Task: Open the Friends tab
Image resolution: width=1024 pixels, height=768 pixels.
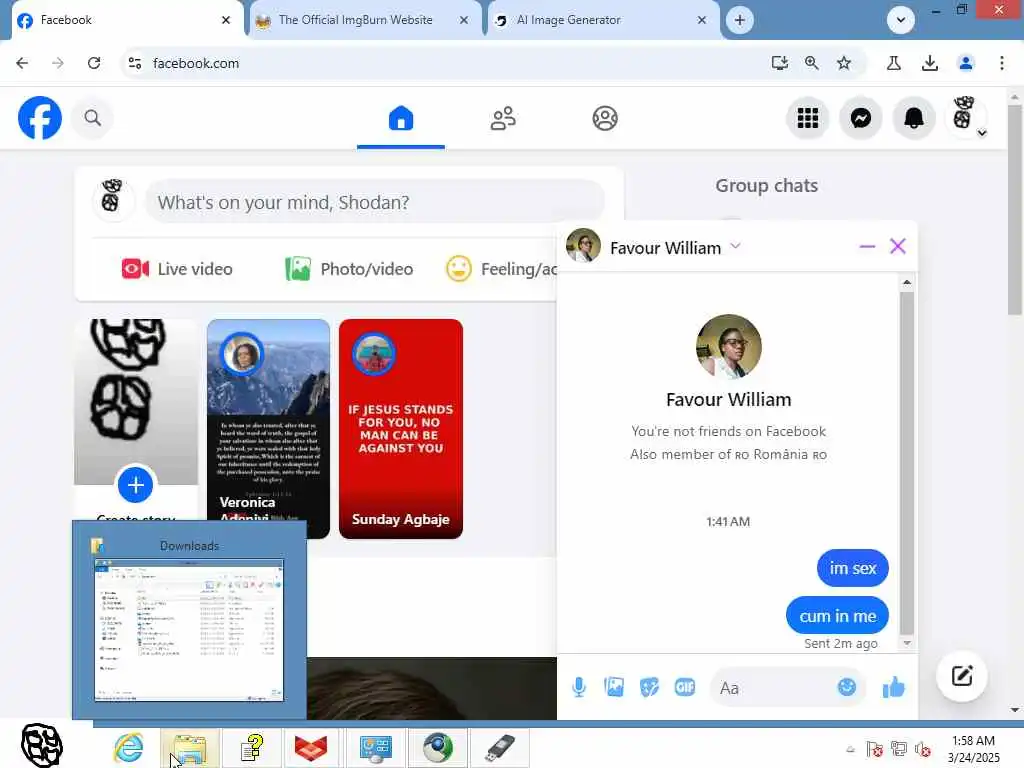Action: tap(503, 118)
